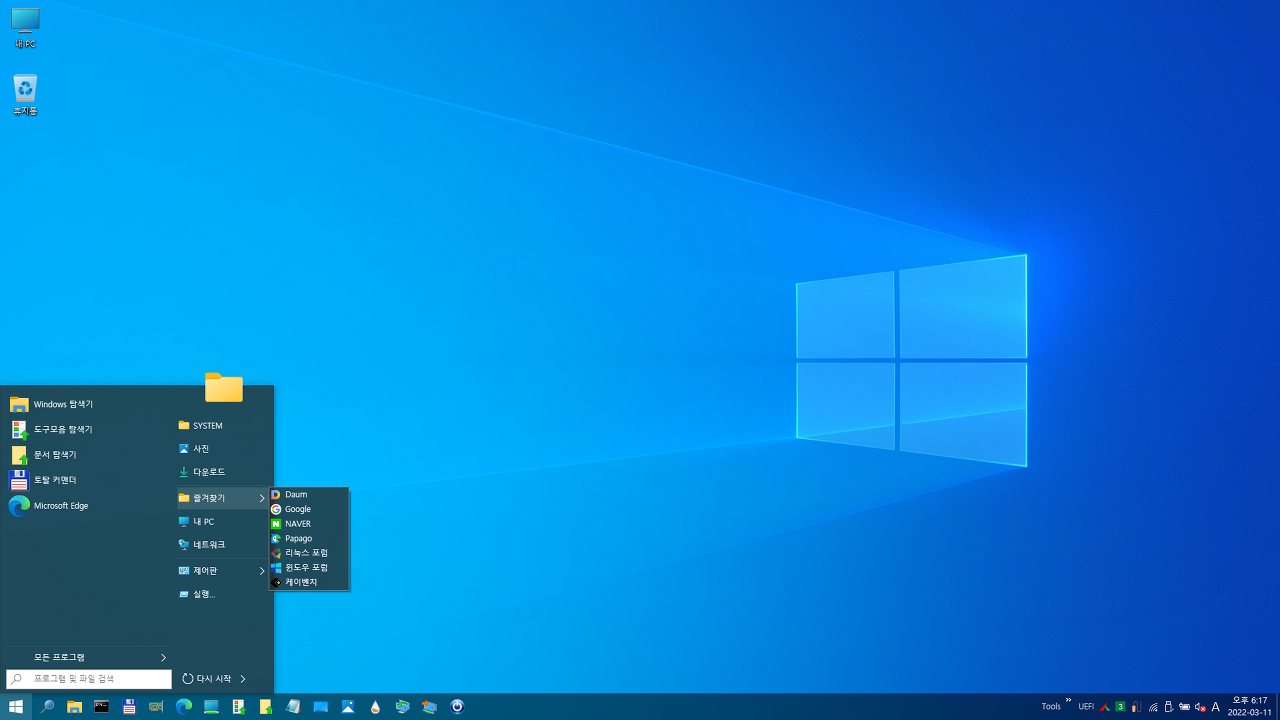
Task: Open Microsoft Edge from the start menu list
Action: click(88, 506)
